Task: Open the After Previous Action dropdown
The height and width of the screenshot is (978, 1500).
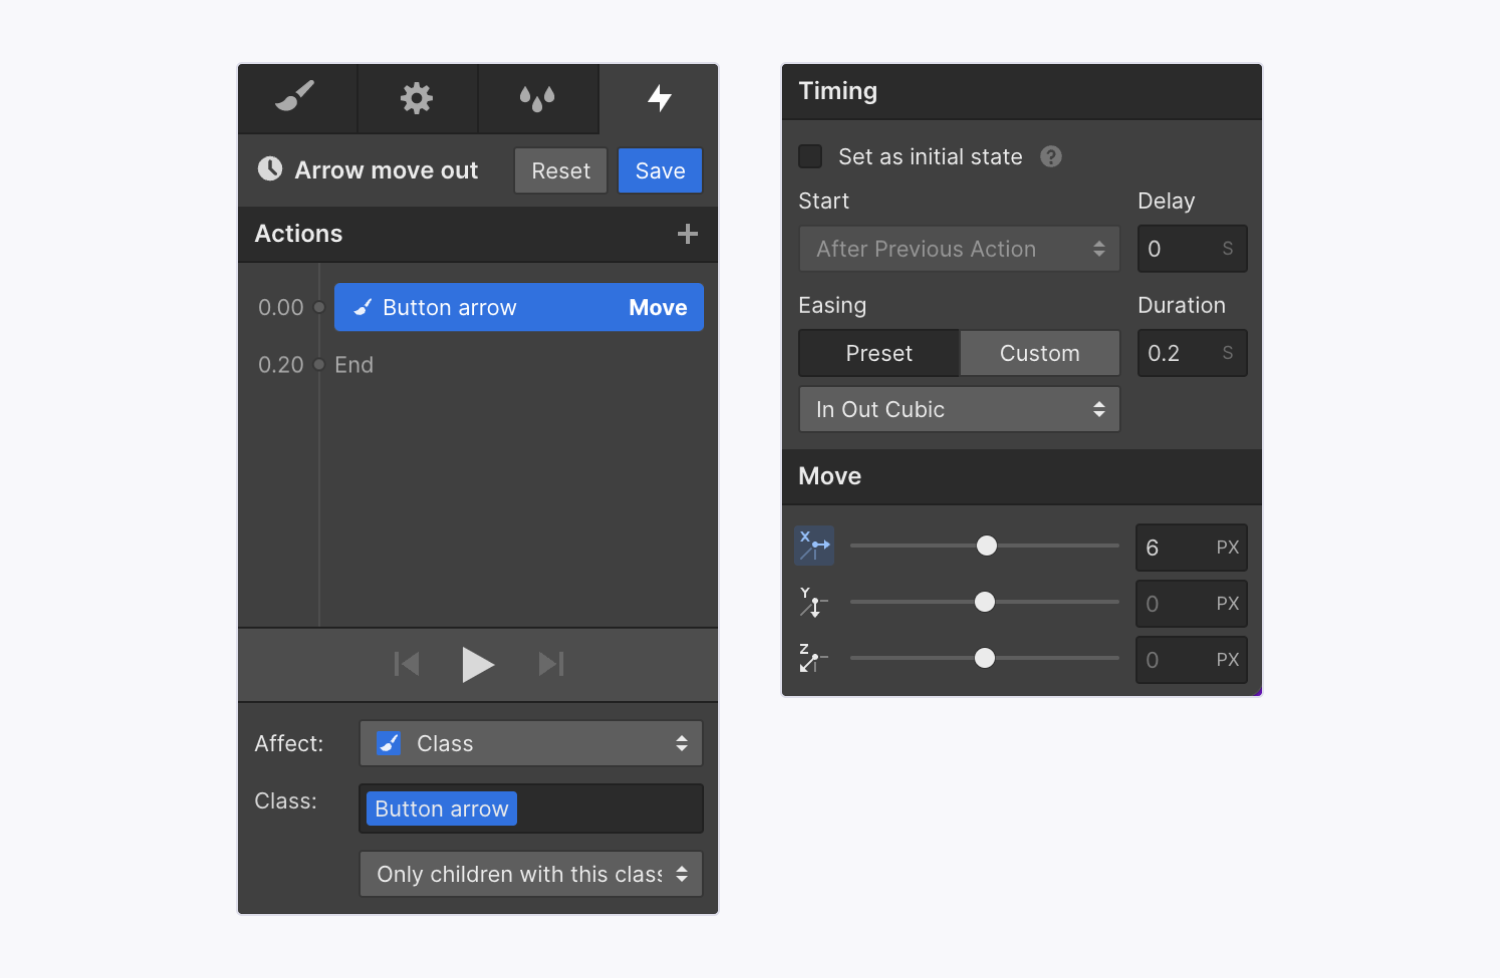Action: [959, 249]
